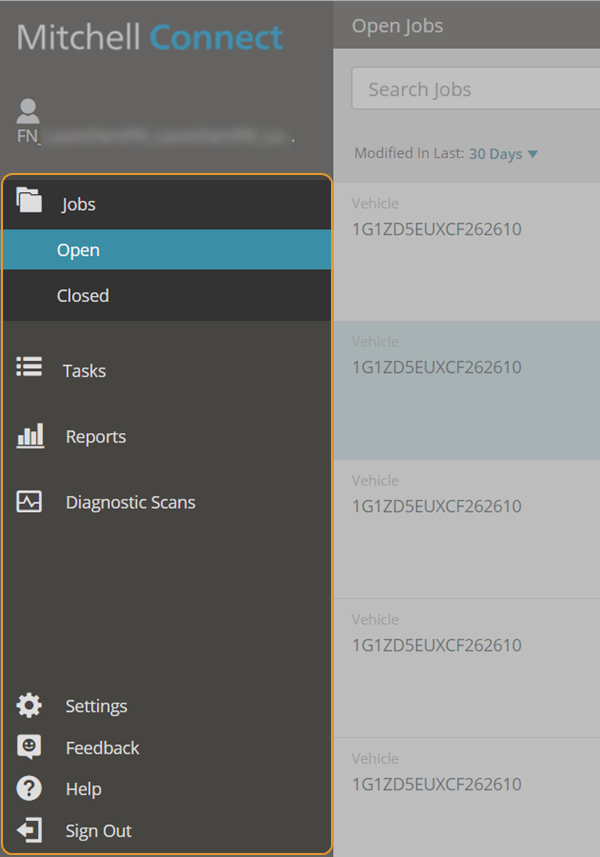
Task: Expand the 30 Days filter dropdown
Action: (x=503, y=154)
